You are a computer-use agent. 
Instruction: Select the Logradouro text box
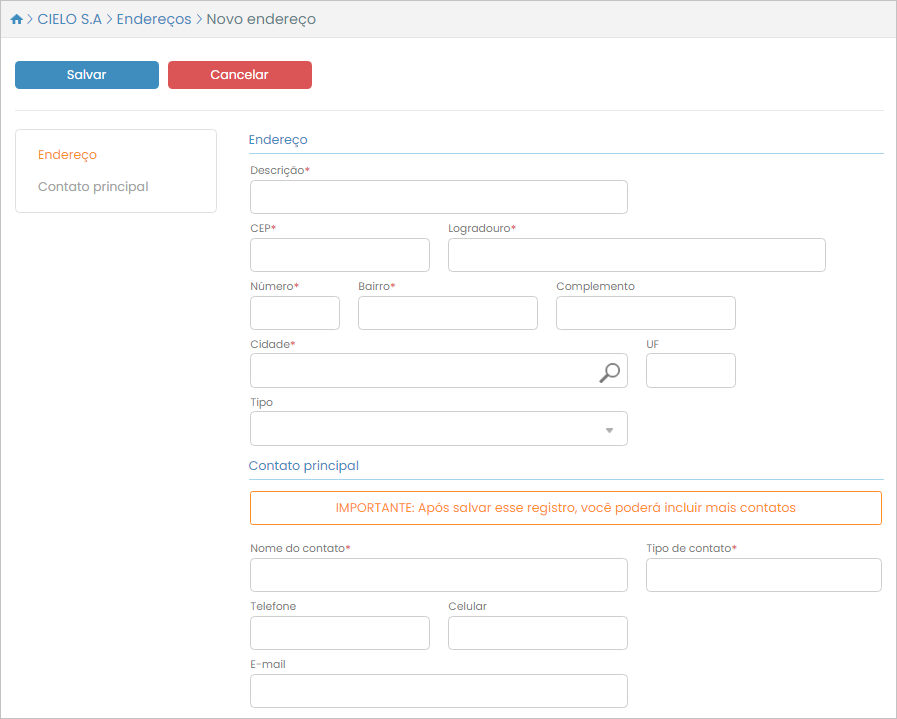coord(636,255)
